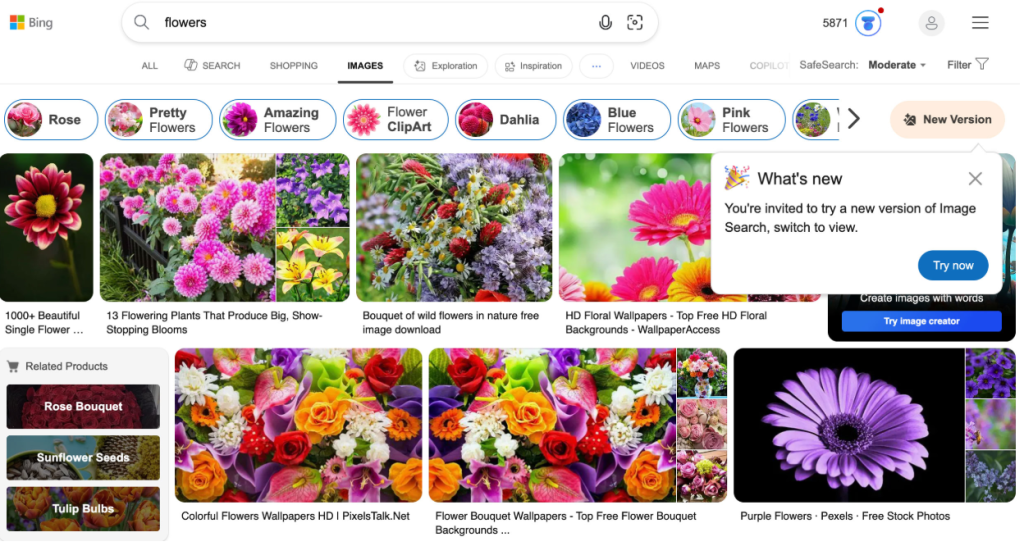
Task: Switch to the Shopping tab
Action: (x=293, y=66)
